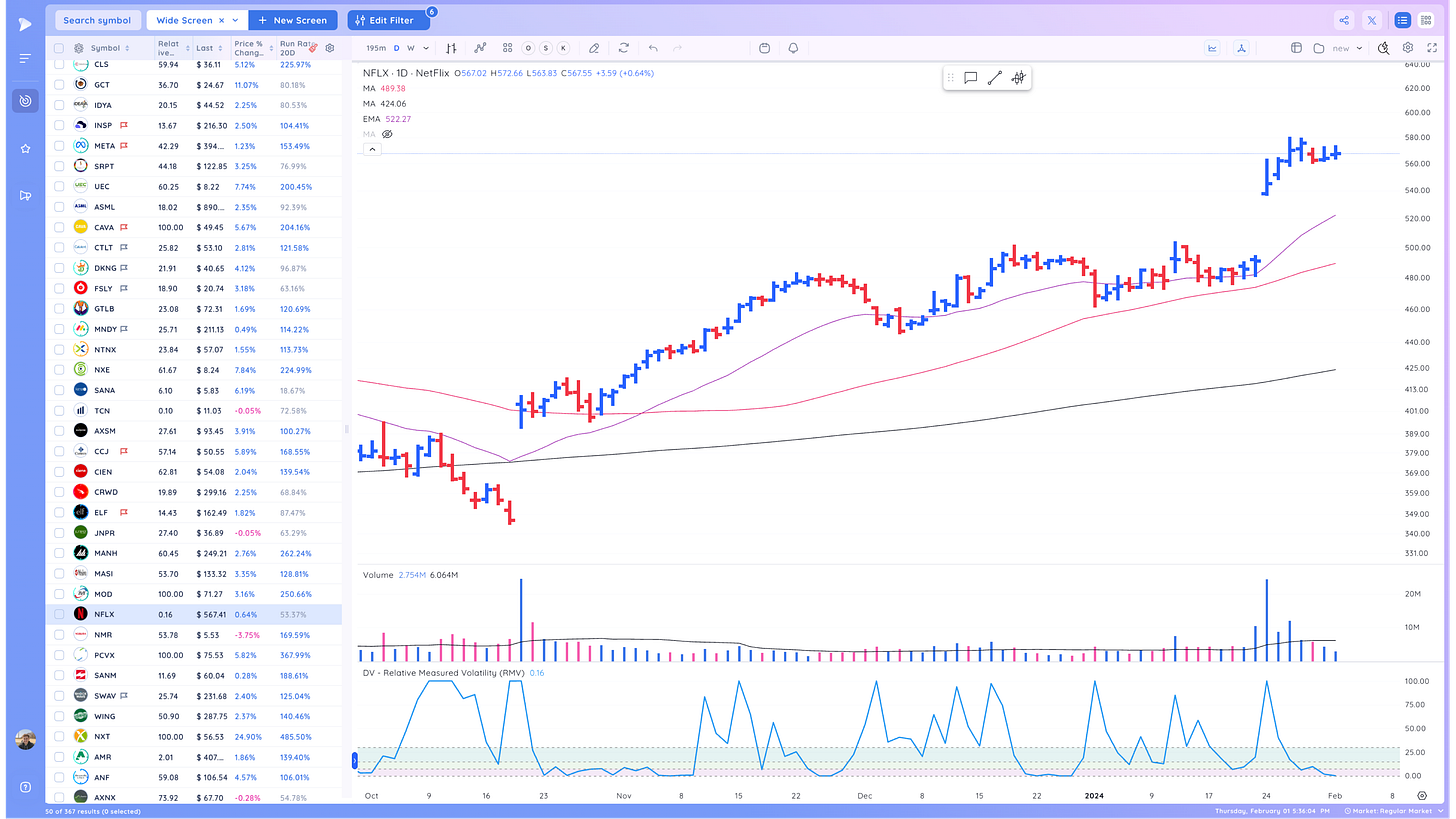This screenshot has height=819, width=1456.
Task: Redo the chart action
Action: click(x=677, y=48)
